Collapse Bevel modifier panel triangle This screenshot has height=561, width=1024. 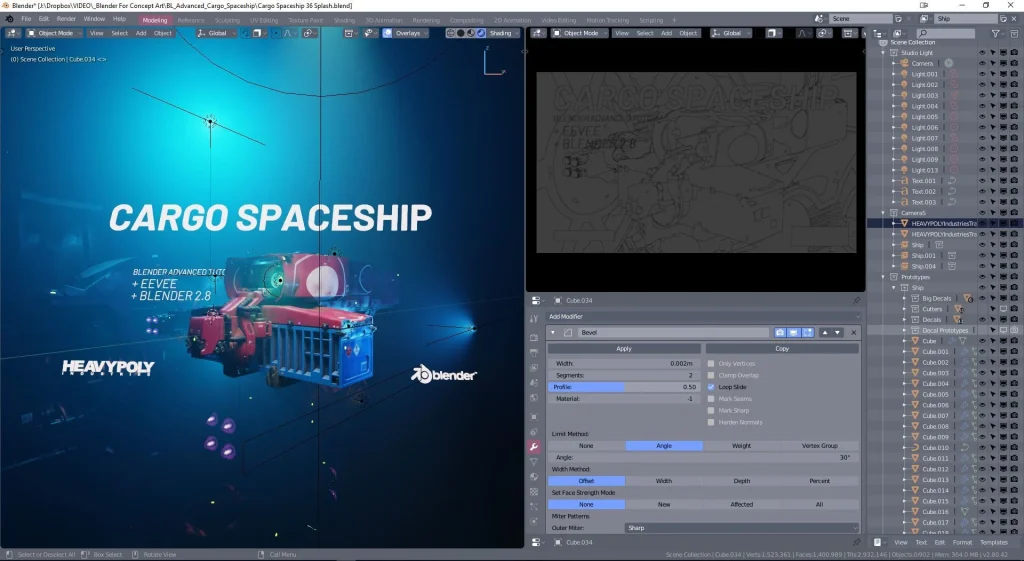[553, 332]
